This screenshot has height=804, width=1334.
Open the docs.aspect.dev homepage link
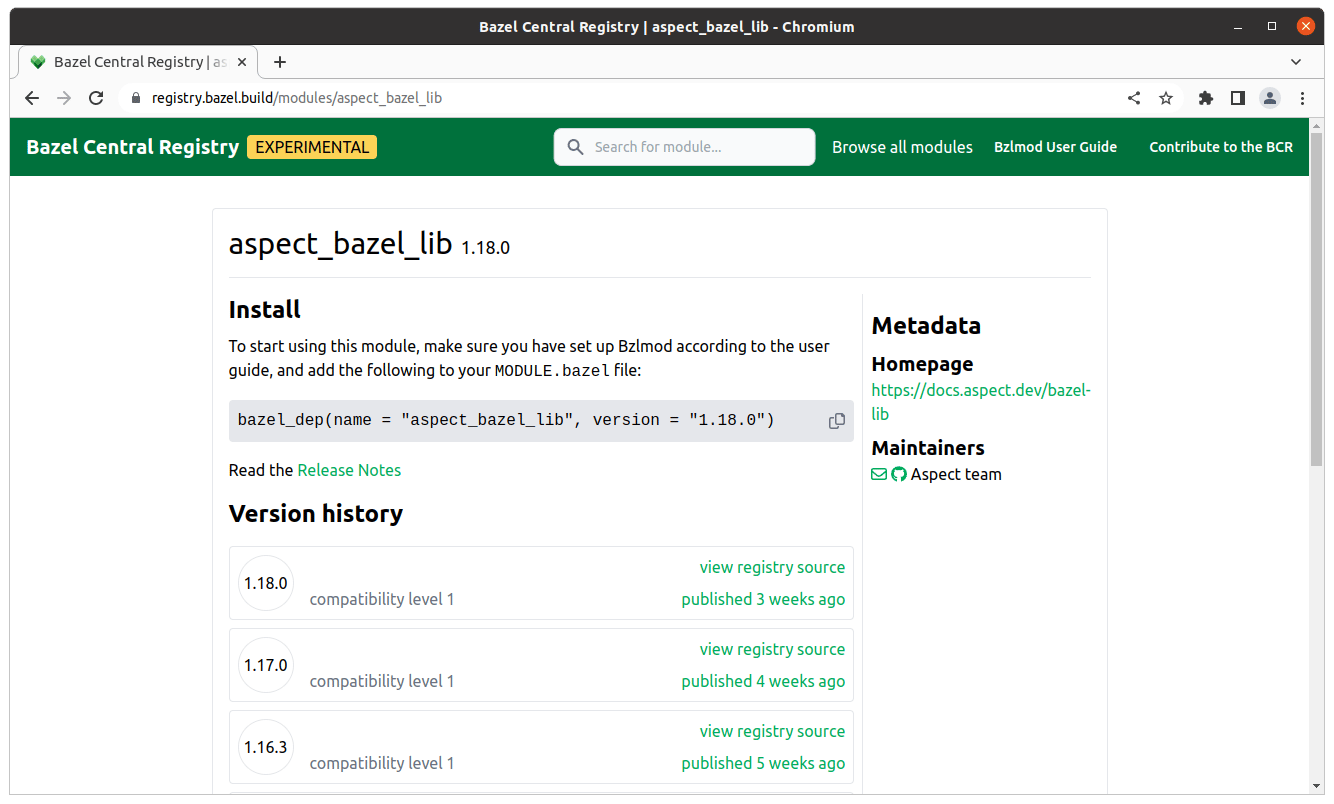pyautogui.click(x=981, y=402)
